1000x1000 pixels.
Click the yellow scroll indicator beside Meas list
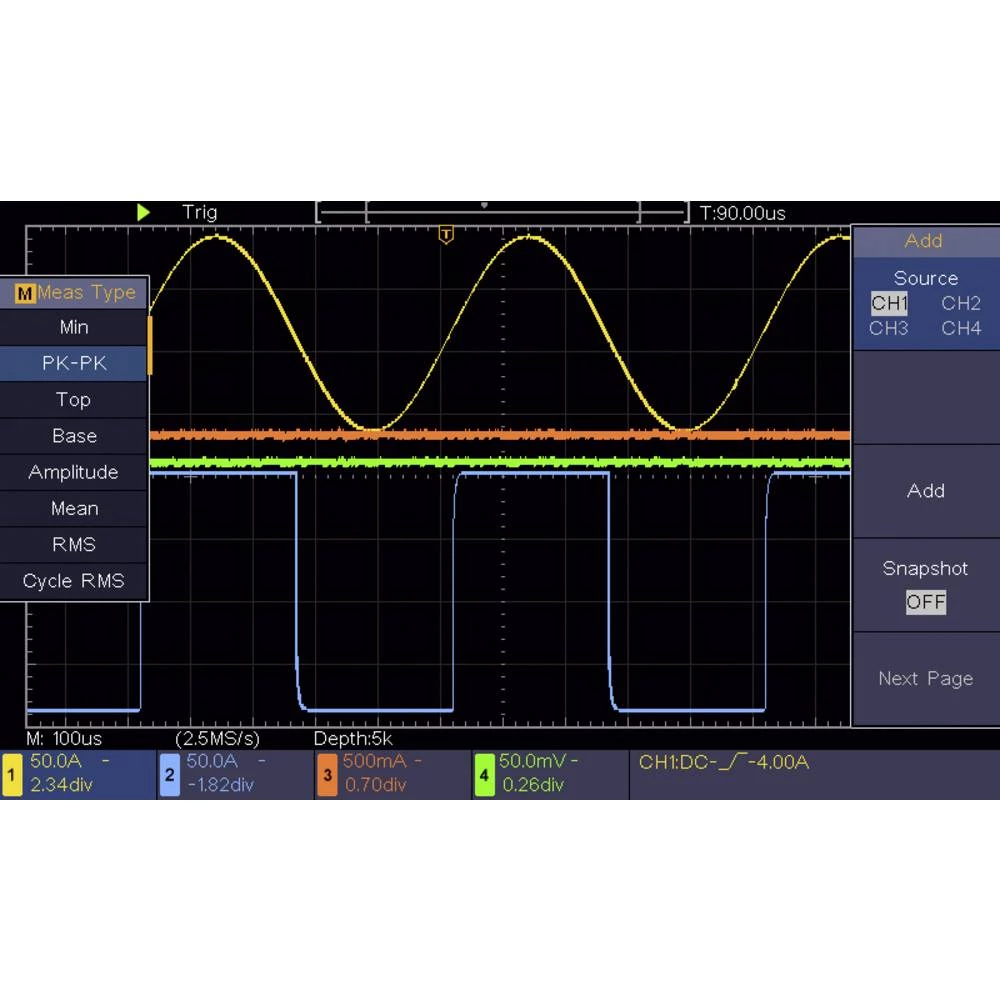coord(150,345)
